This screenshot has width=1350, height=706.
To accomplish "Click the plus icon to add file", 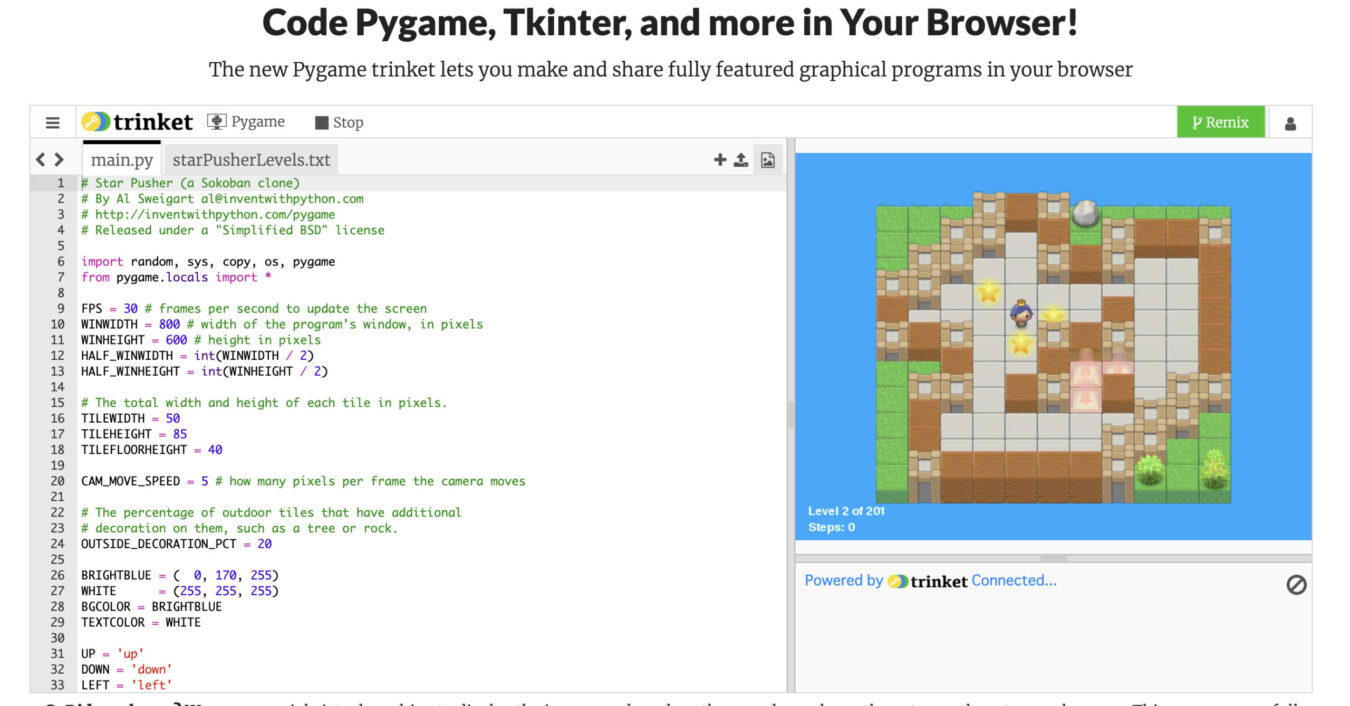I will tap(719, 160).
